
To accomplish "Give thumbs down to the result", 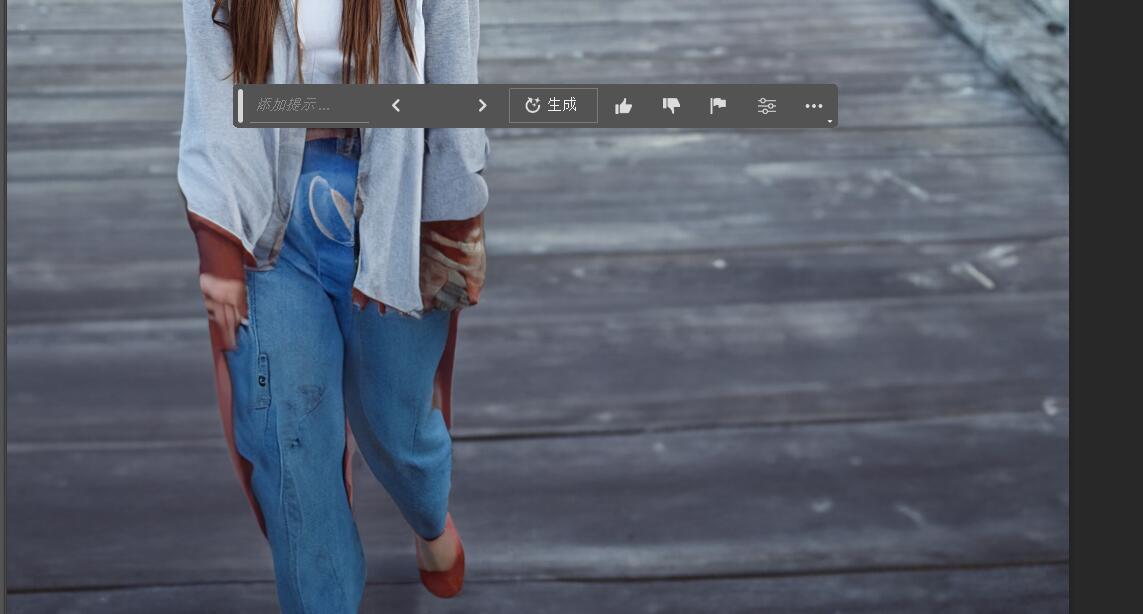I will 671,106.
